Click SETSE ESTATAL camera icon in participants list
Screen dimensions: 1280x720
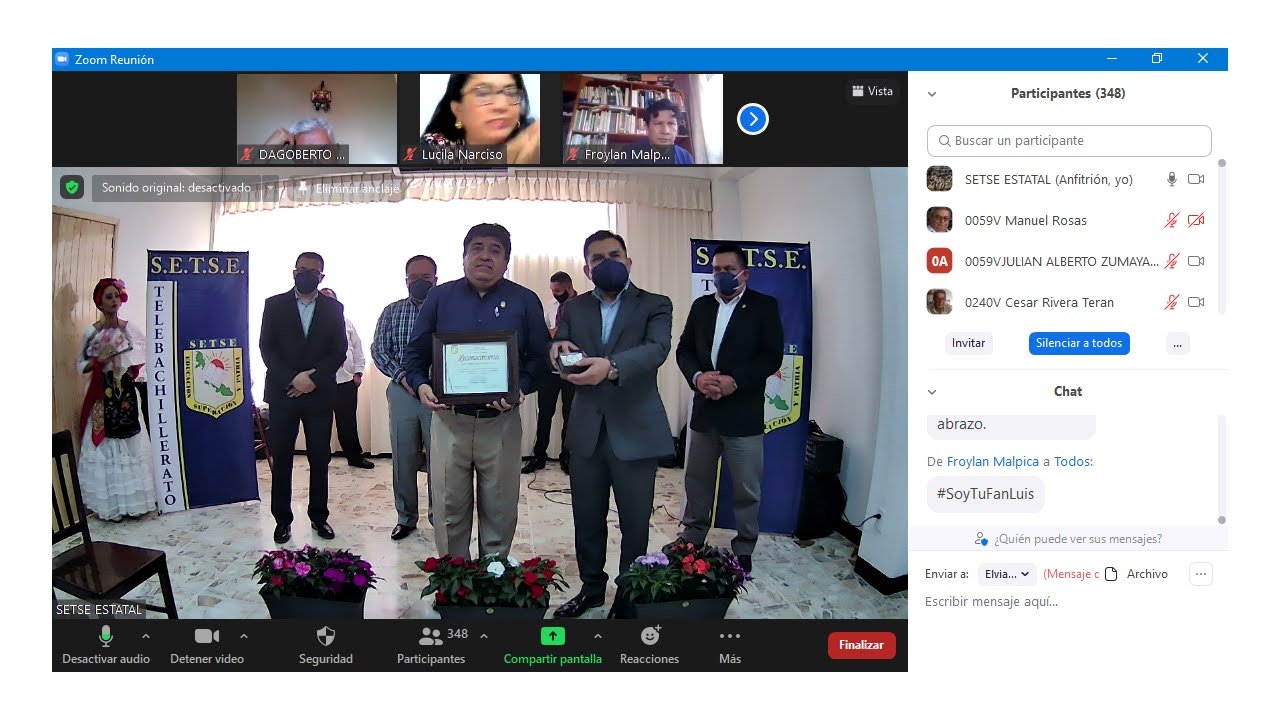1196,179
